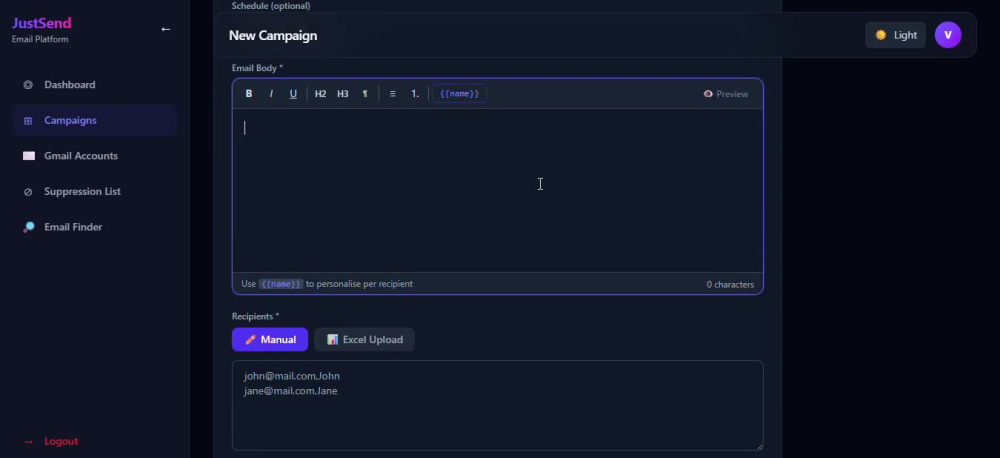Click the Email Body label
The height and width of the screenshot is (458, 1000).
pos(257,68)
